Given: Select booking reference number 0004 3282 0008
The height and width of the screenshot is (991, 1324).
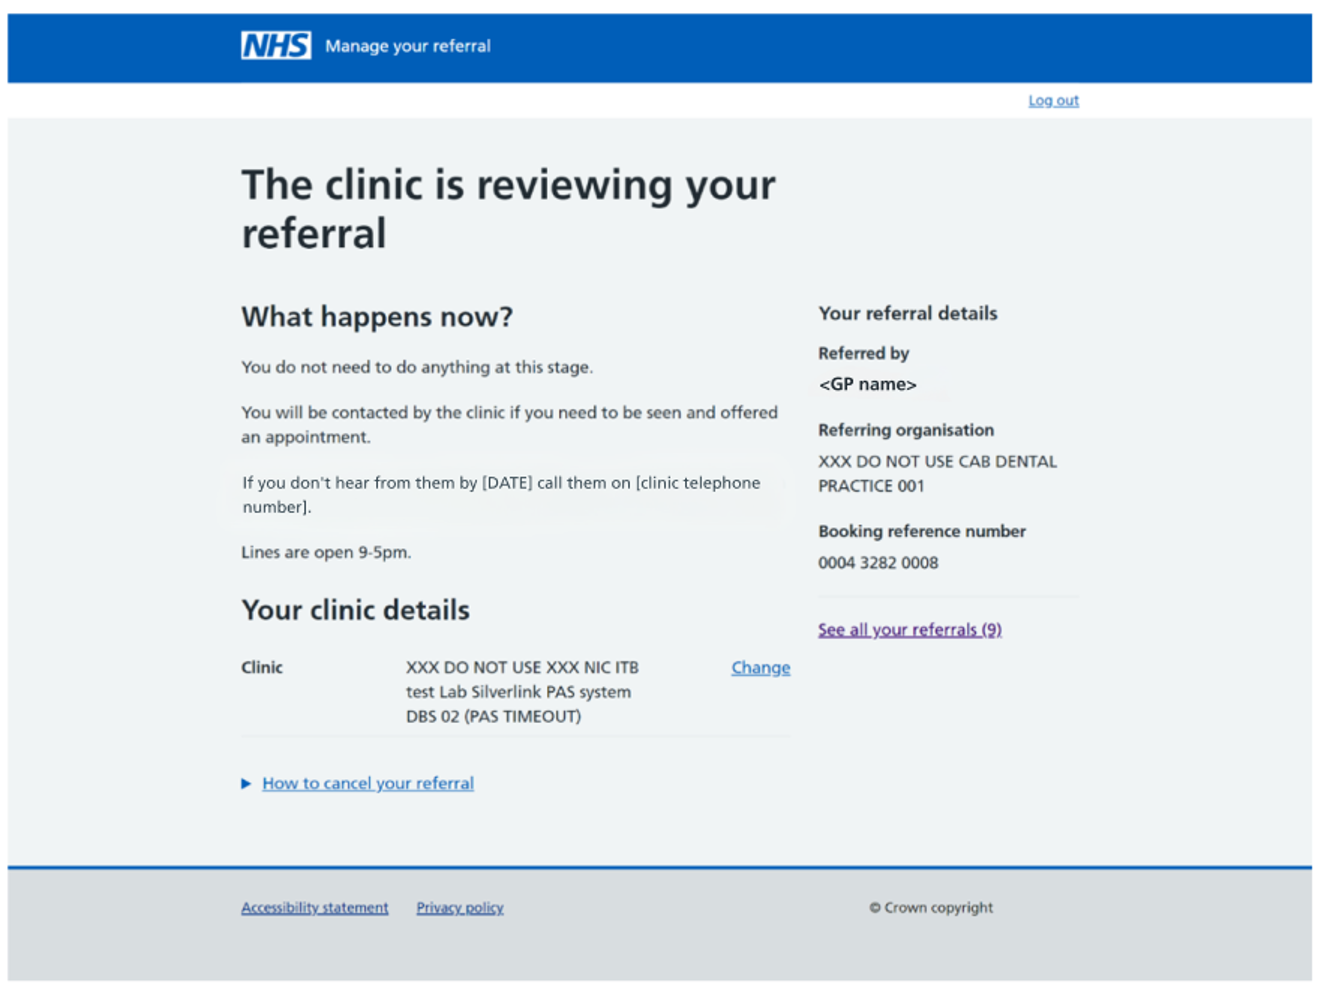Looking at the screenshot, I should [878, 563].
